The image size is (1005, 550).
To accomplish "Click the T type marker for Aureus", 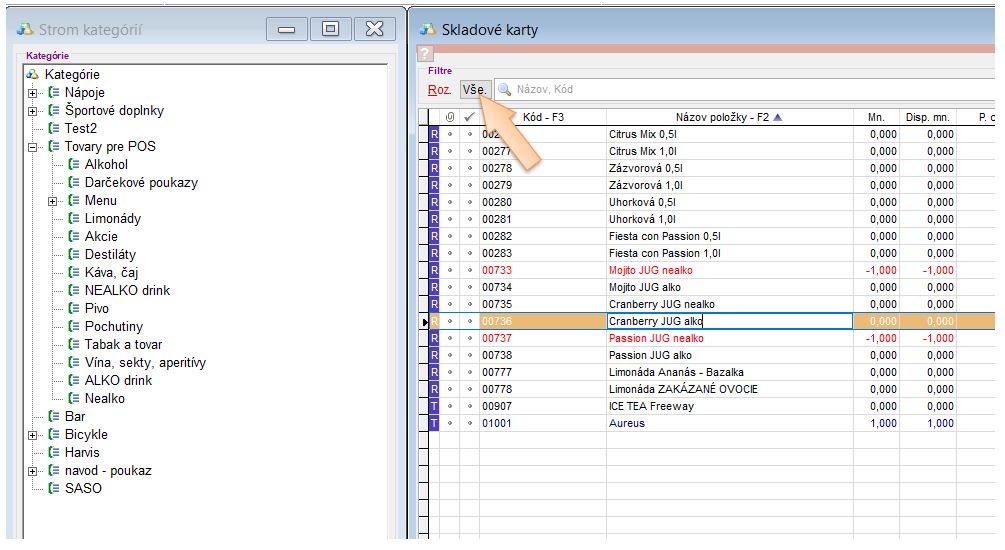I will [434, 423].
